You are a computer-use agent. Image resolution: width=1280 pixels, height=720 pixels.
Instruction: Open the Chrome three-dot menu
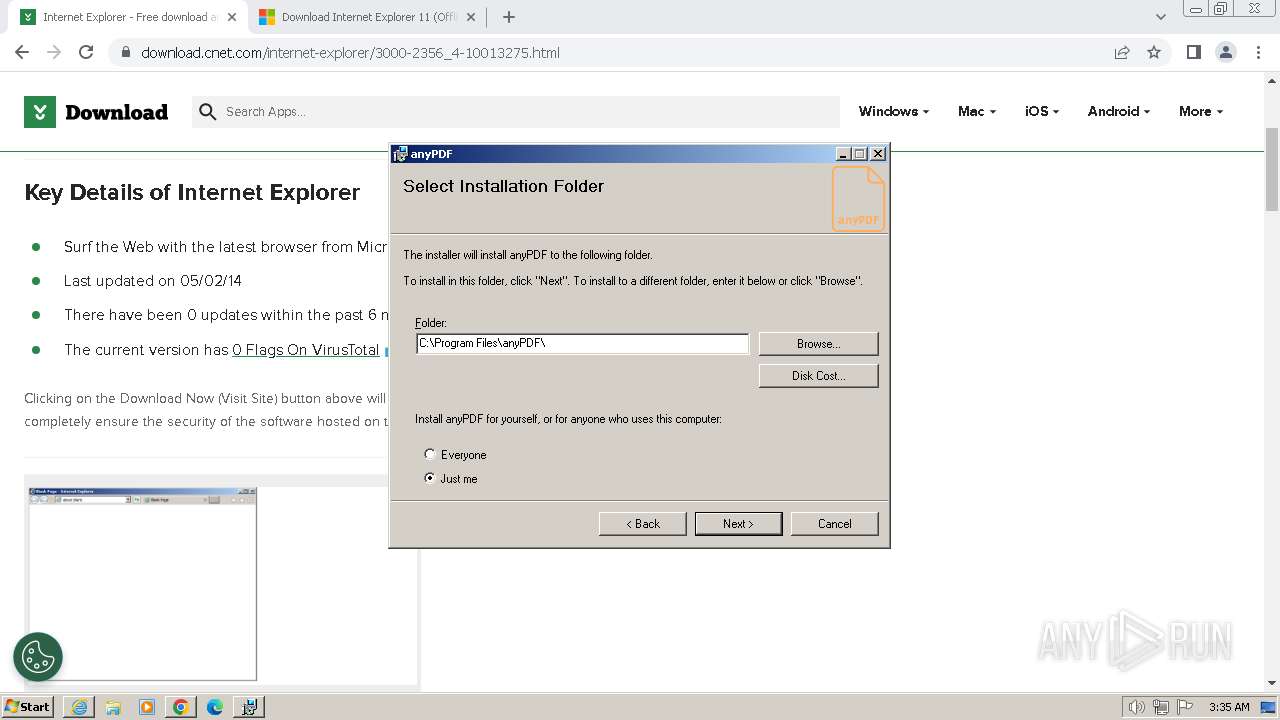pos(1258,52)
